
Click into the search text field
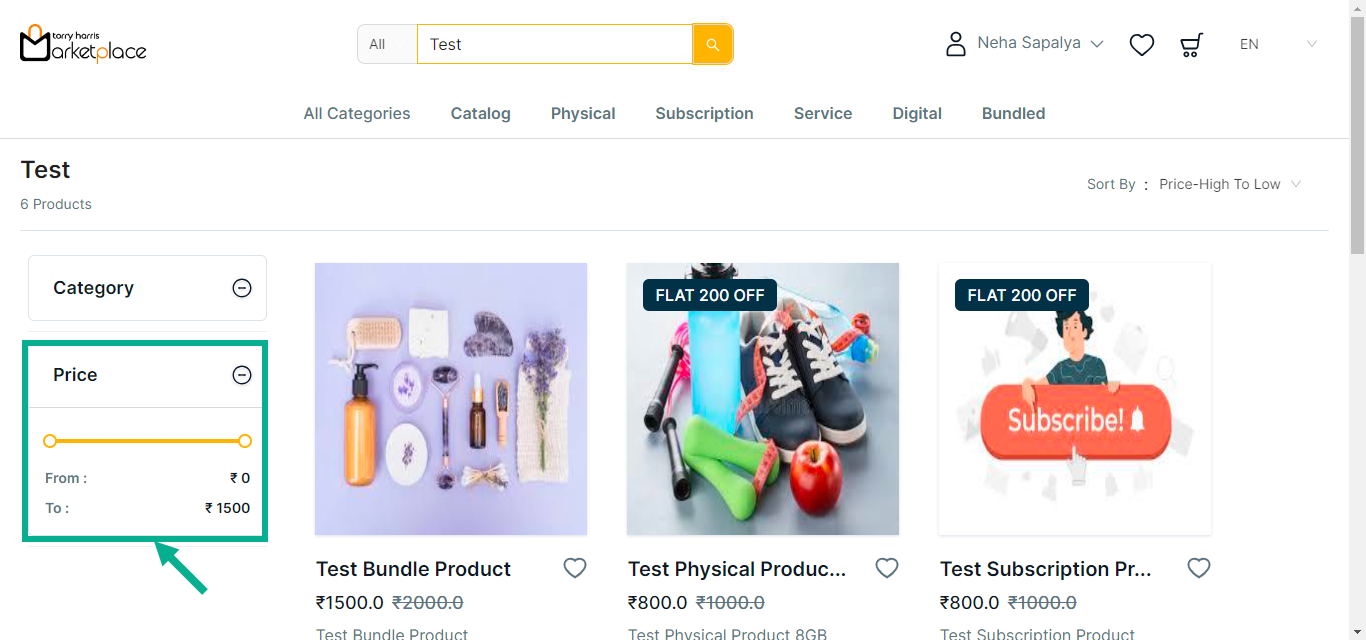click(554, 44)
